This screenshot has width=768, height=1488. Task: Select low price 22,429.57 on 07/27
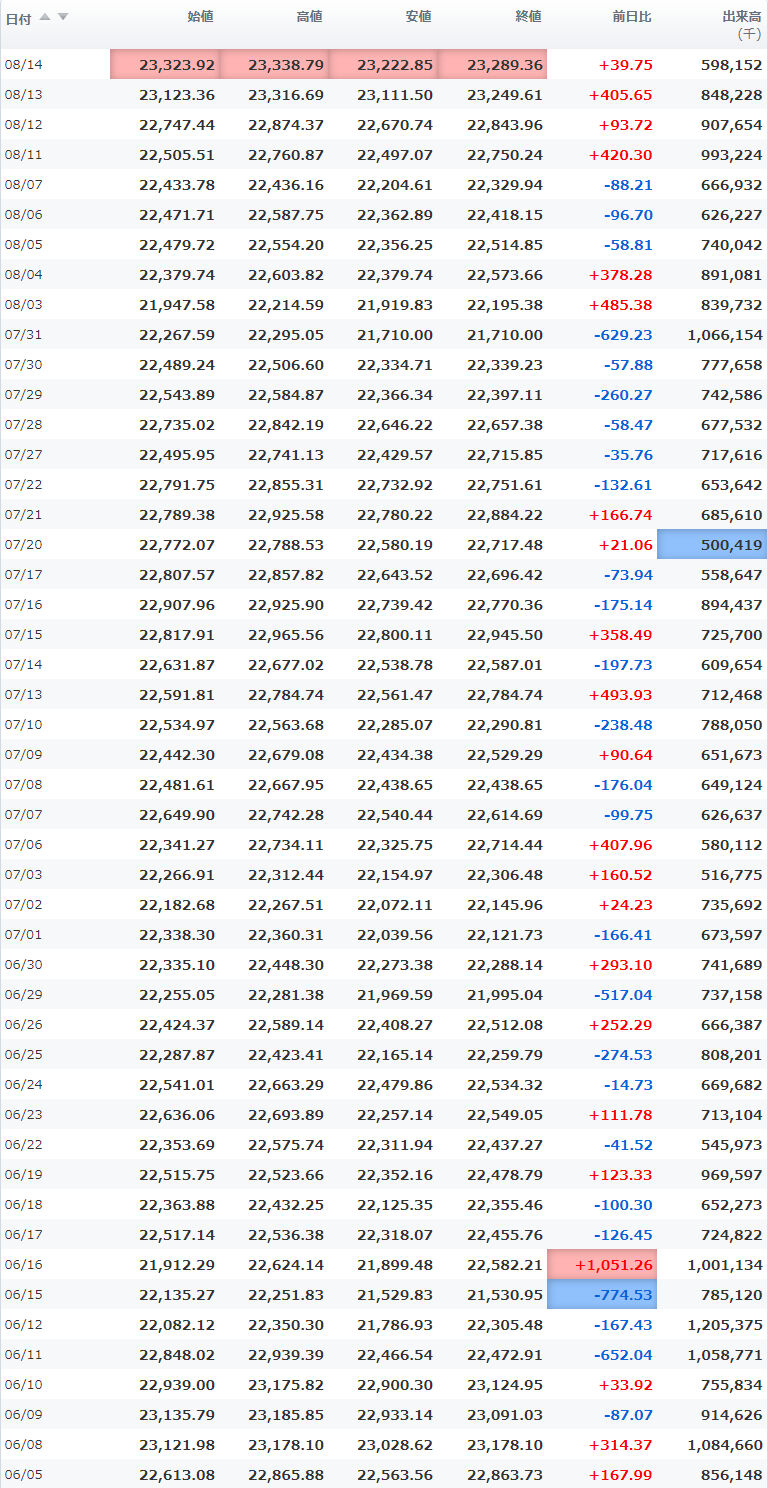coord(395,454)
